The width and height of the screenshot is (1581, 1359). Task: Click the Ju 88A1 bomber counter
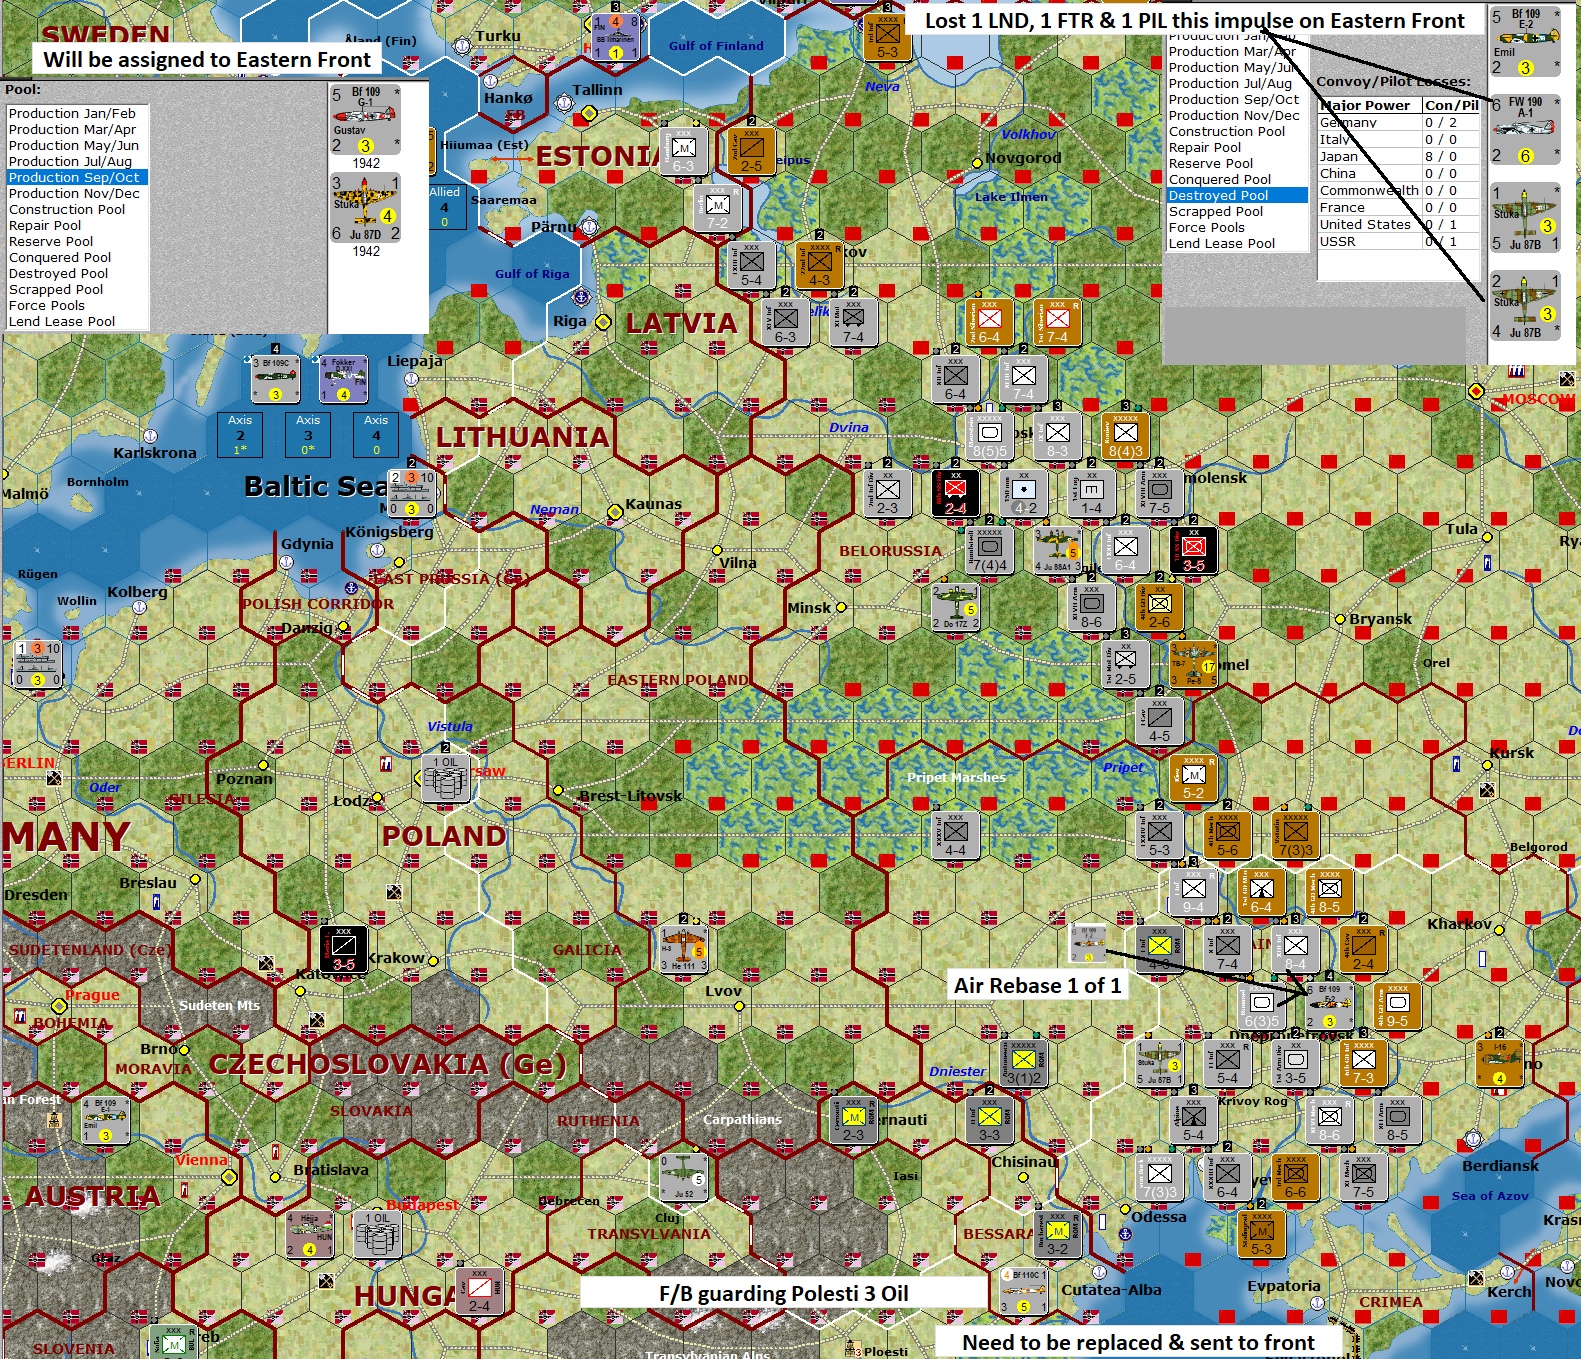(x=1057, y=549)
